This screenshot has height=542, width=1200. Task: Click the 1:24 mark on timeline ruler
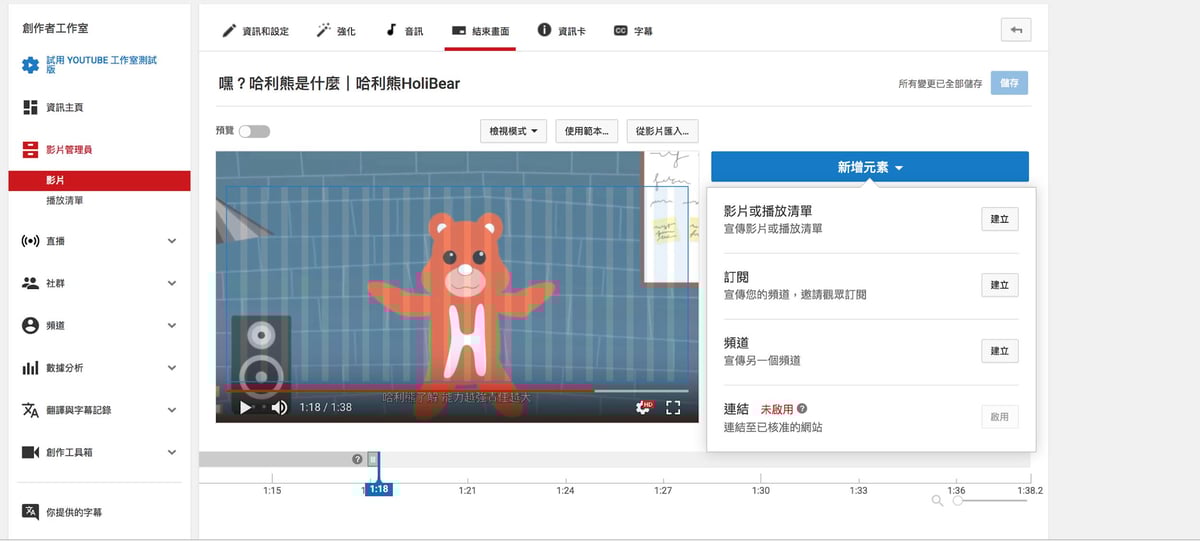pos(565,490)
